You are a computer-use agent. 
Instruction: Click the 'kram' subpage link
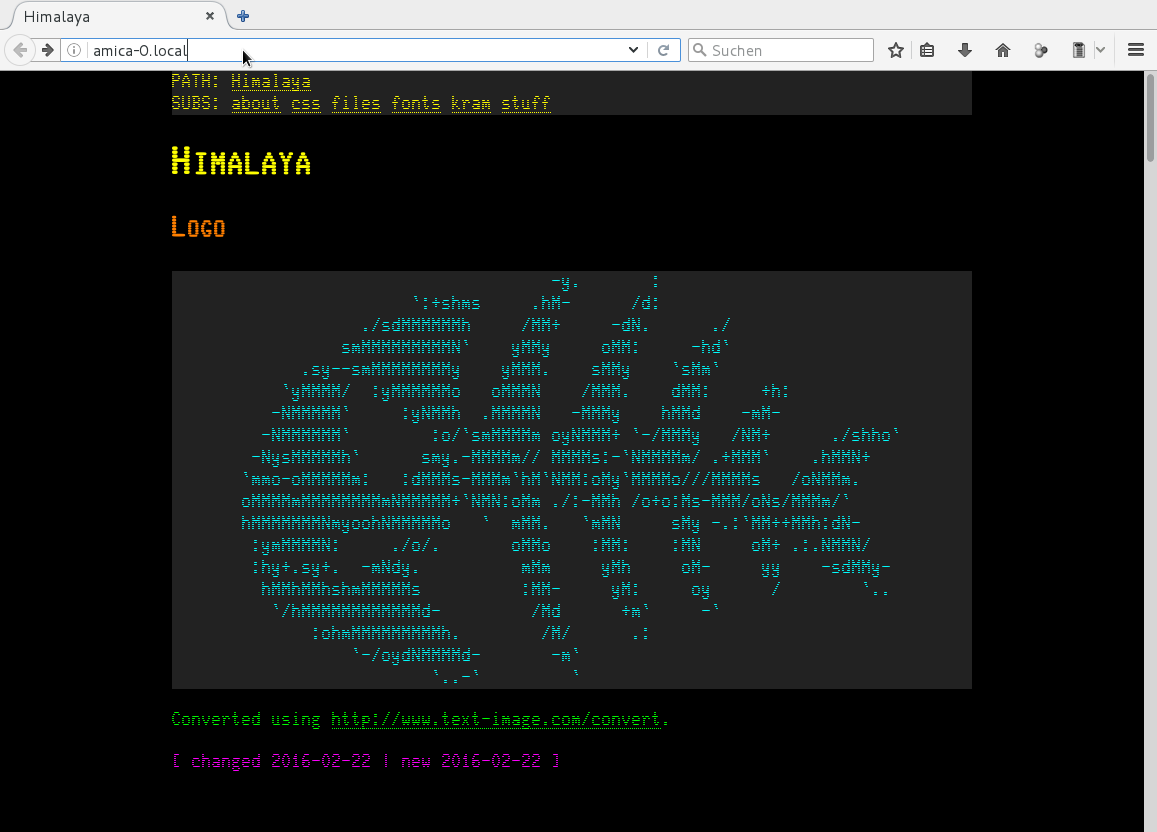[471, 103]
